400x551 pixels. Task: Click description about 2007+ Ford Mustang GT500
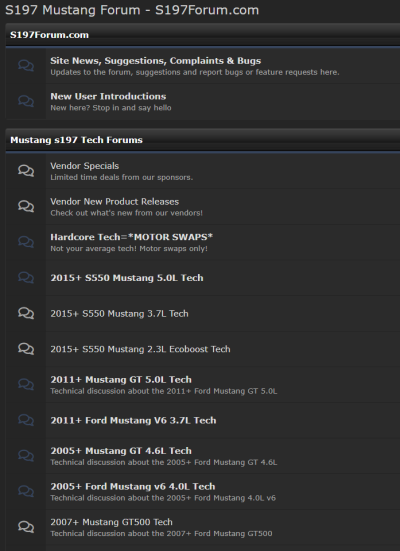coord(161,533)
